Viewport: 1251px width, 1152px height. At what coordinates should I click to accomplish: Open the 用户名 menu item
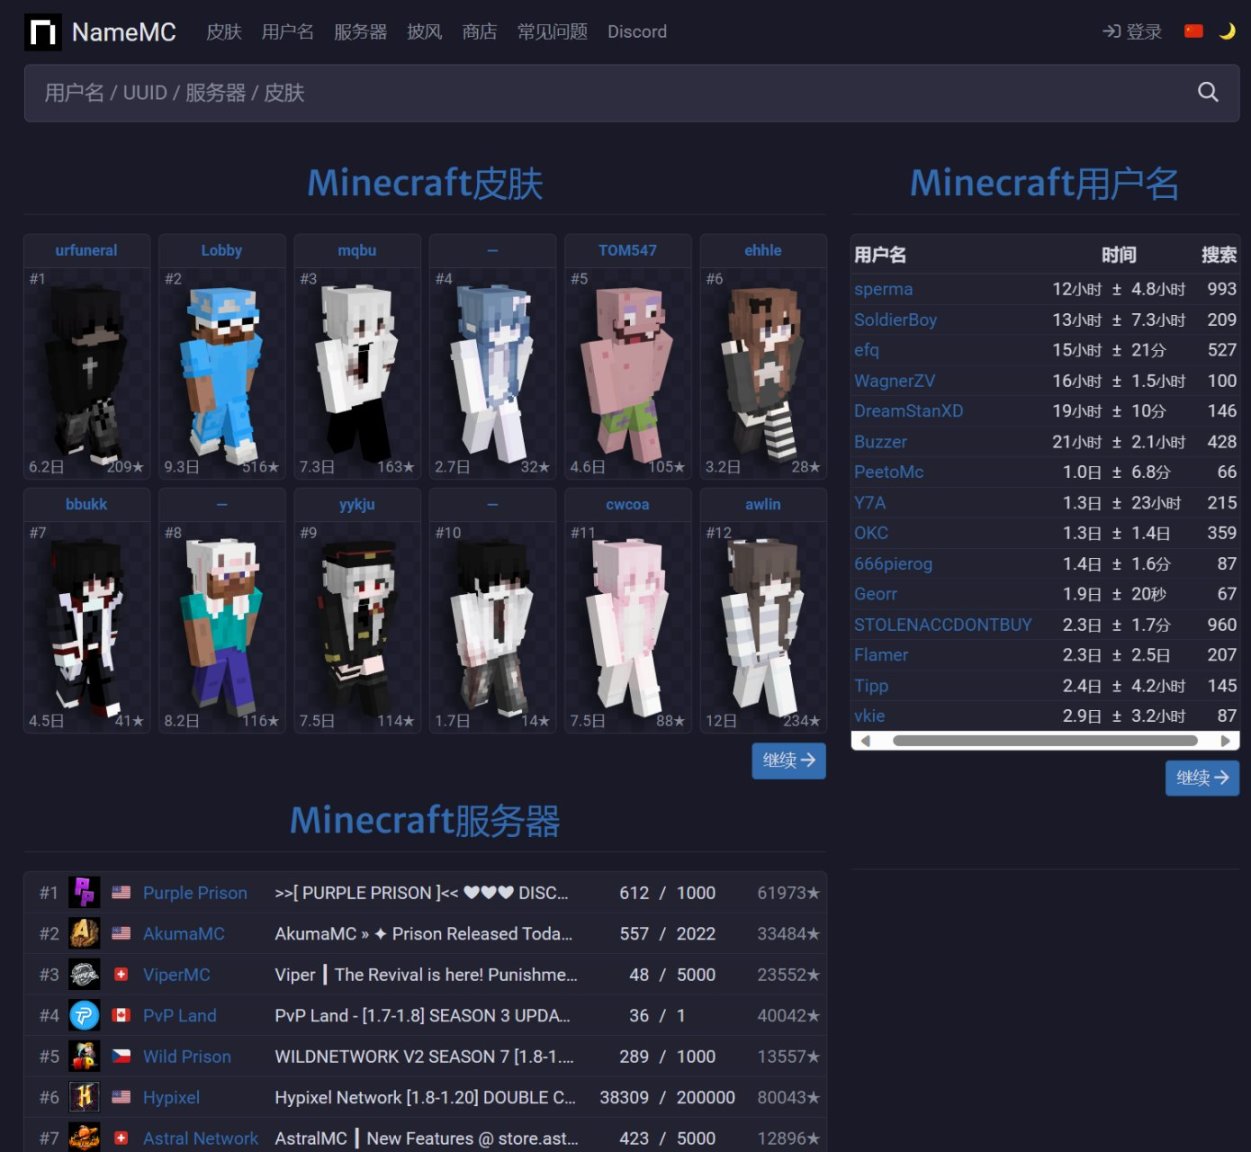(x=288, y=32)
